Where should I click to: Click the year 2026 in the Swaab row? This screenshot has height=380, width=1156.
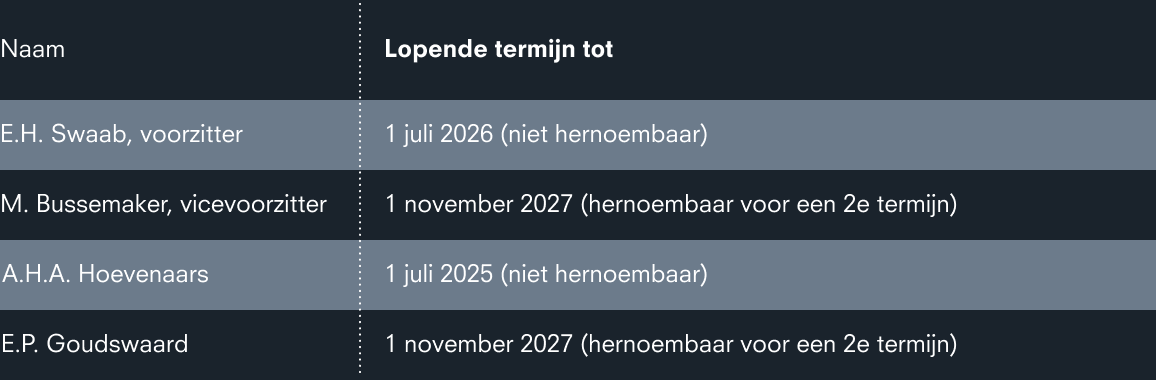(466, 134)
